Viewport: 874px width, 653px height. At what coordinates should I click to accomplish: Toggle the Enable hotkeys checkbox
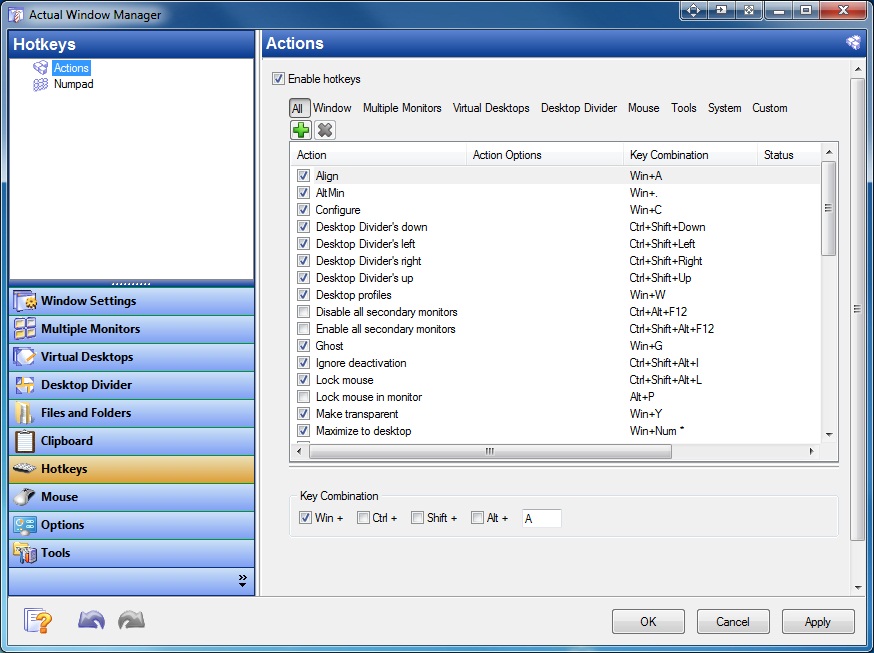point(278,79)
